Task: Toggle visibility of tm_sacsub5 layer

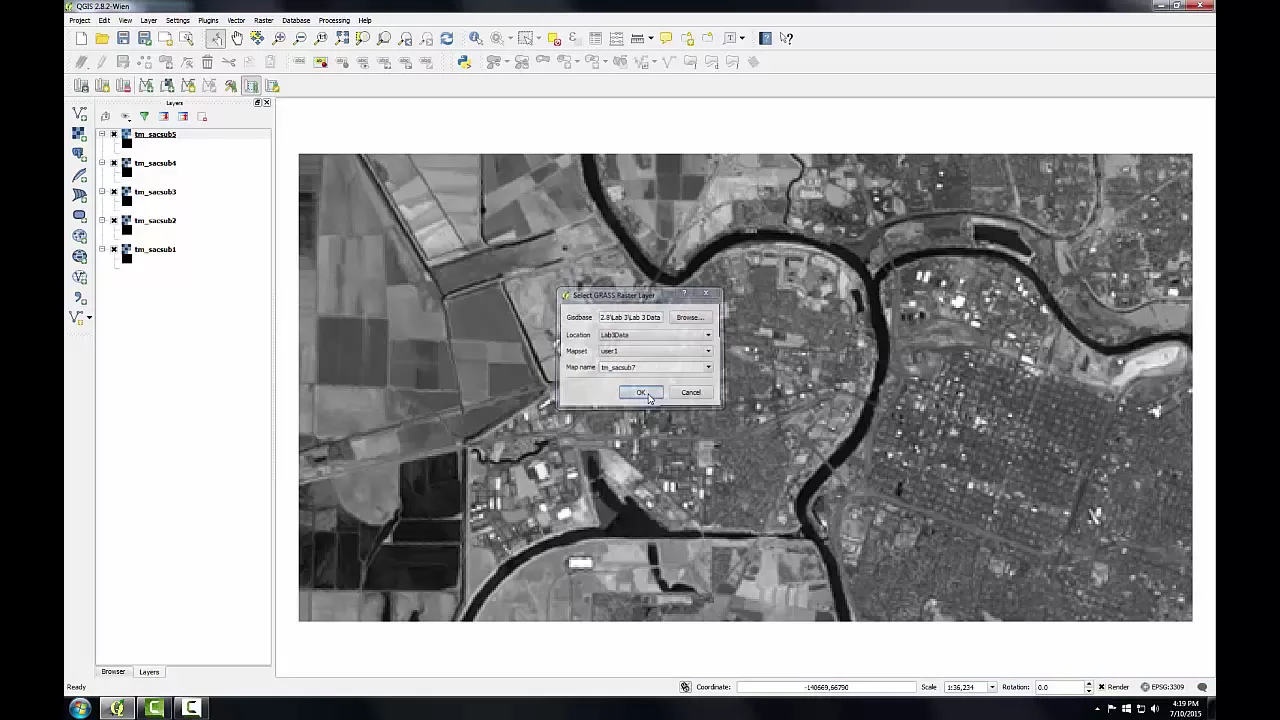Action: click(113, 134)
